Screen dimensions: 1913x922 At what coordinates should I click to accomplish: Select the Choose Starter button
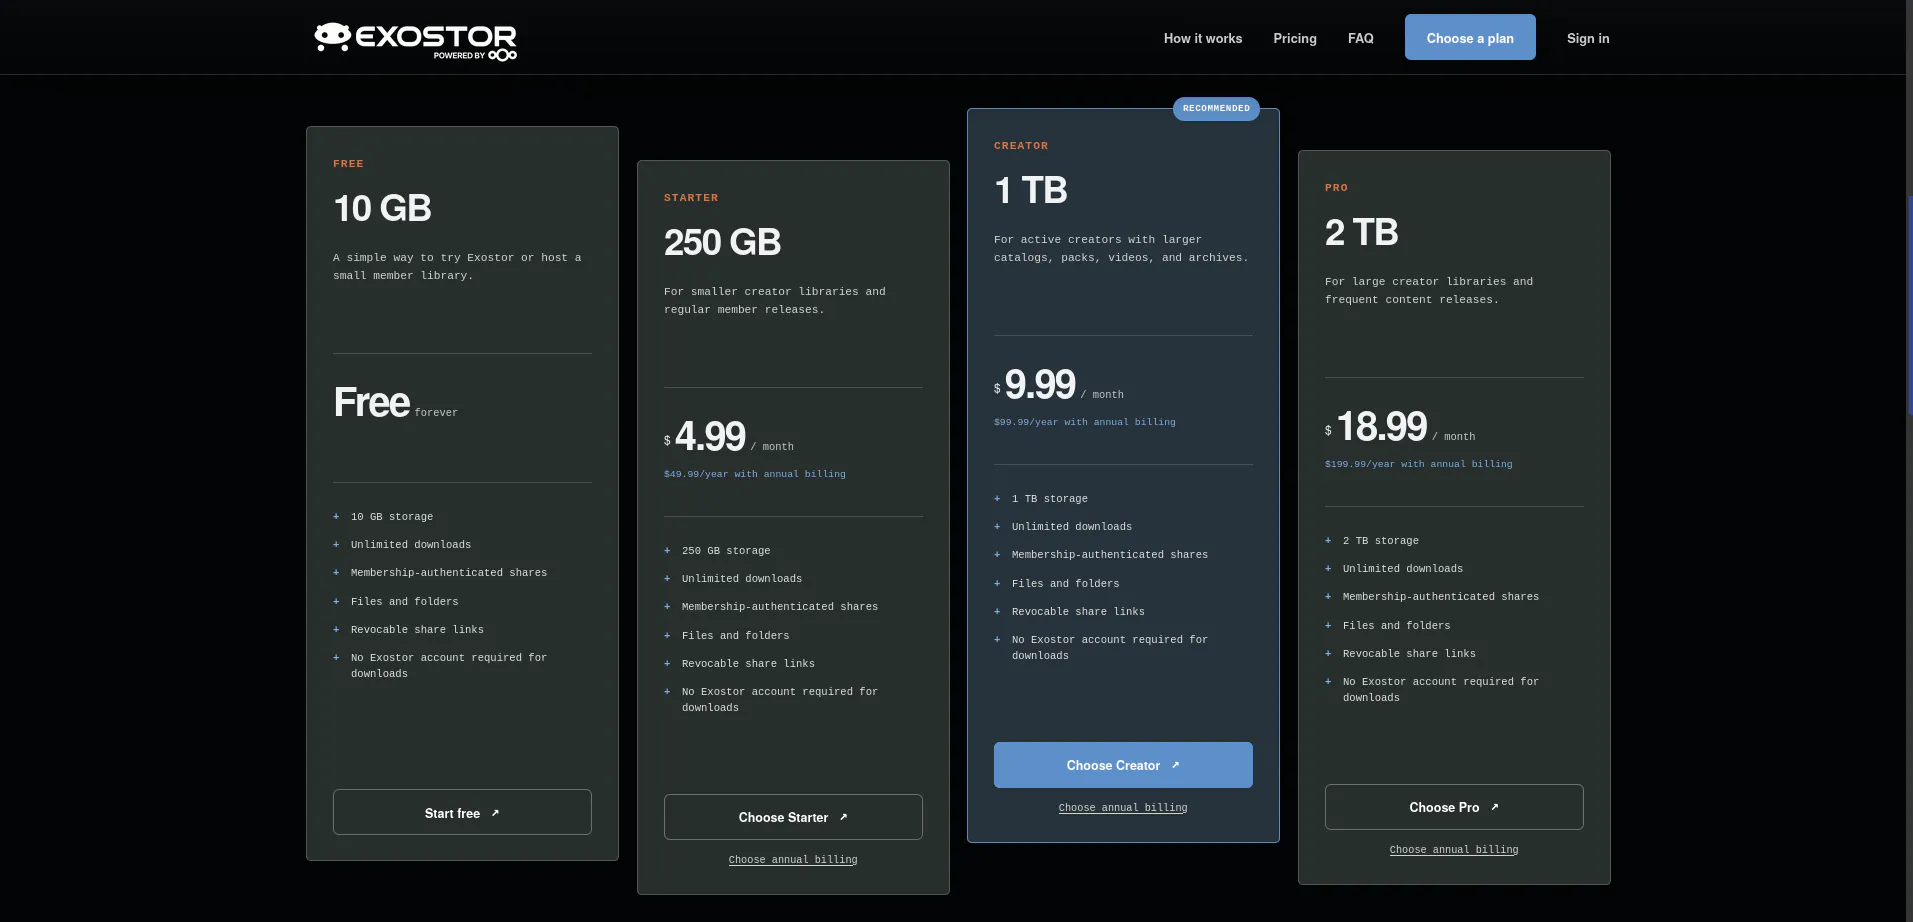[x=793, y=817]
